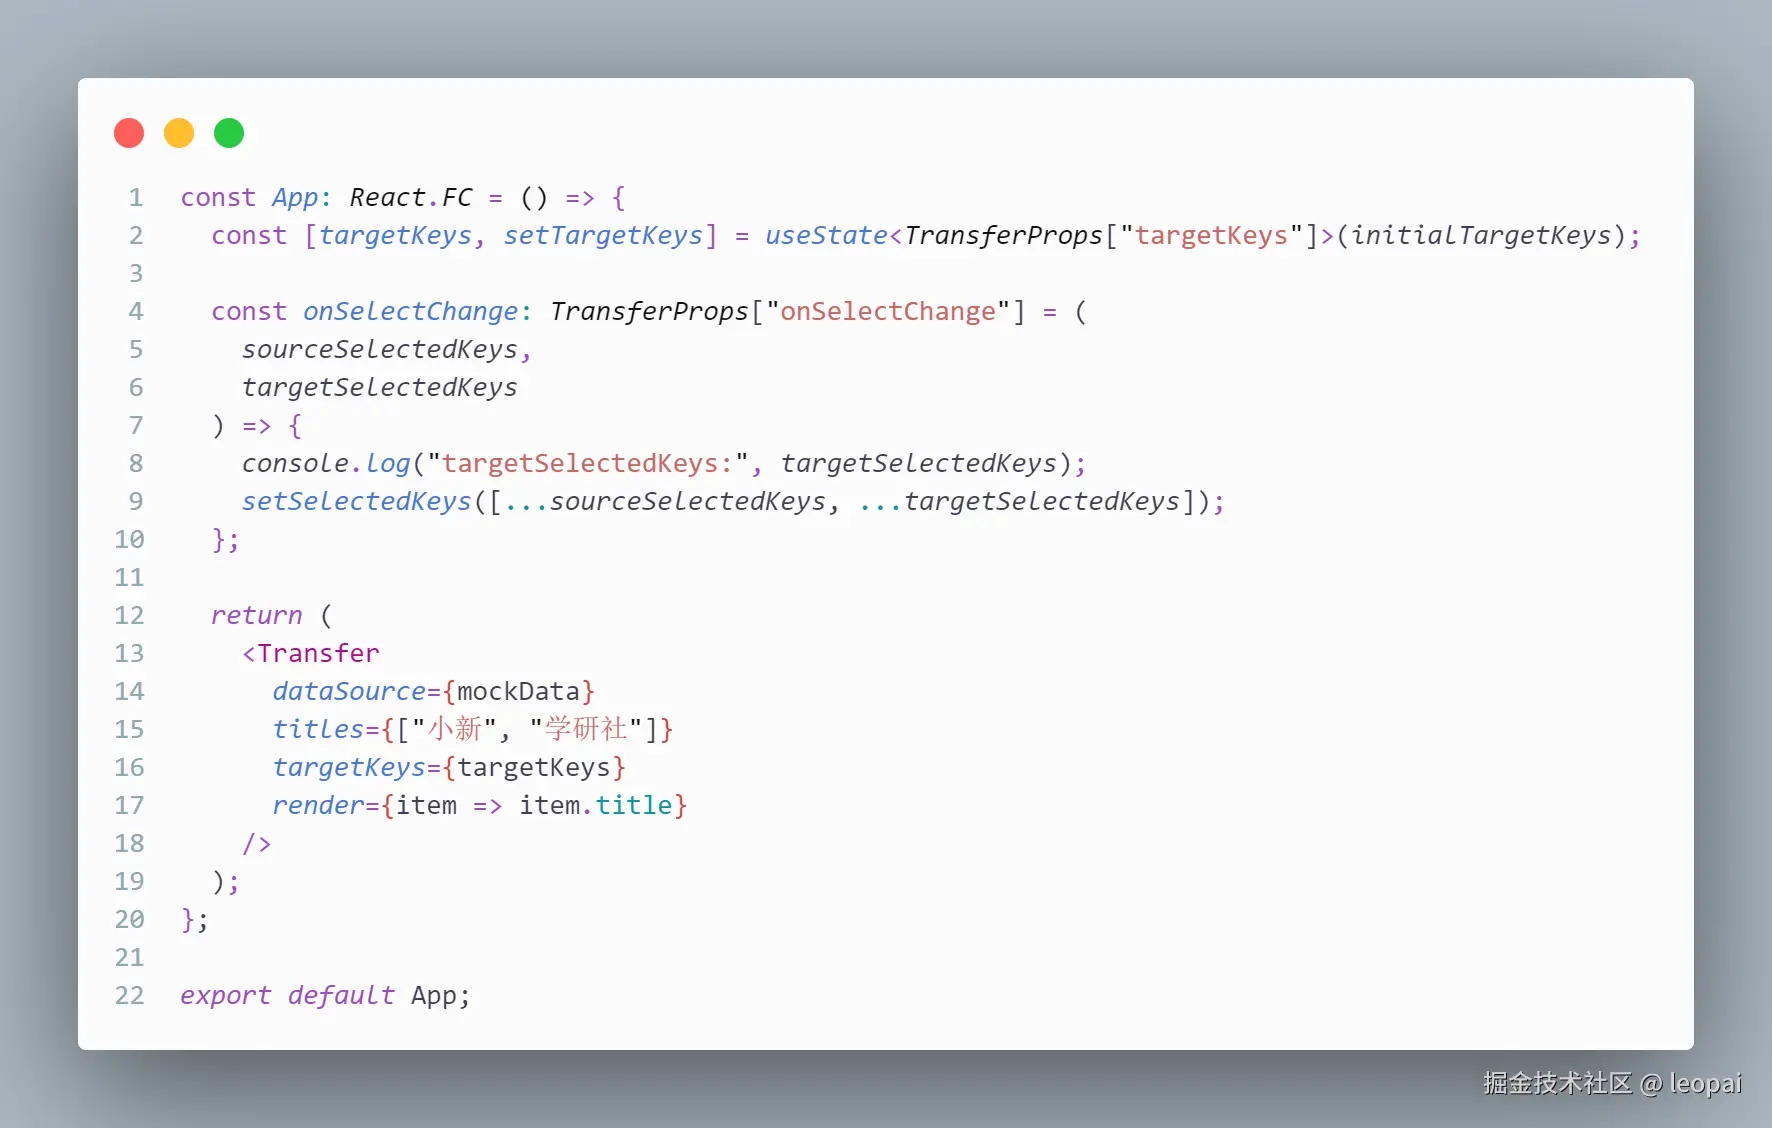Click the onSelectChange constant name

(x=410, y=312)
